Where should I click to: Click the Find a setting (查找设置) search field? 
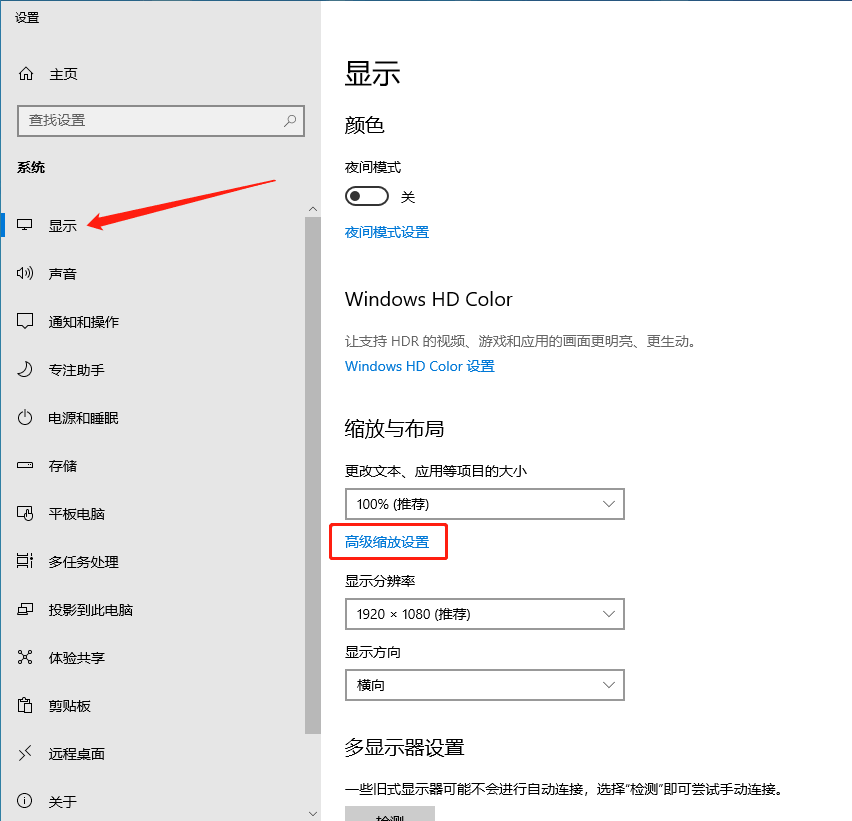150,120
